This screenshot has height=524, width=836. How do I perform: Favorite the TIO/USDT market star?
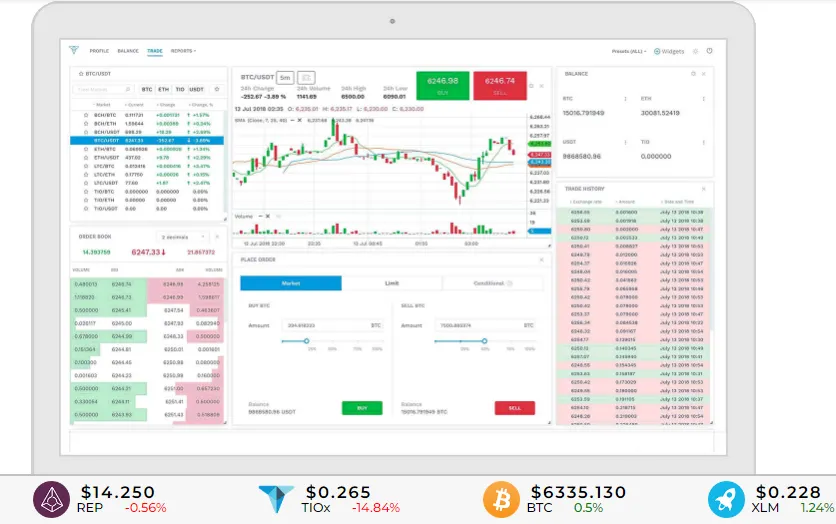[85, 209]
